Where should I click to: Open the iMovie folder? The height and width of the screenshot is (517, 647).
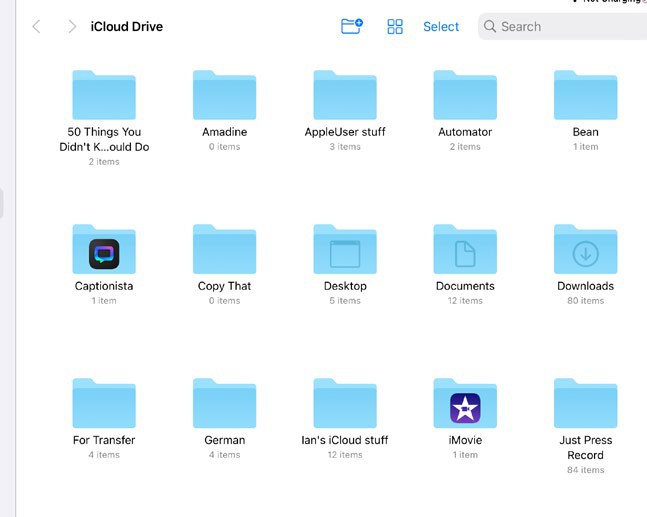pos(465,403)
